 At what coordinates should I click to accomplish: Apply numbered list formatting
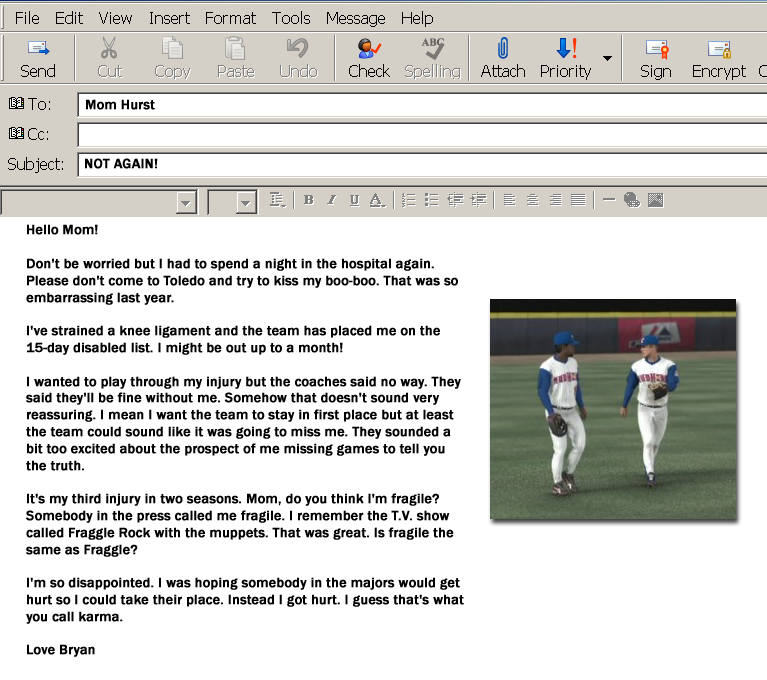(x=408, y=200)
